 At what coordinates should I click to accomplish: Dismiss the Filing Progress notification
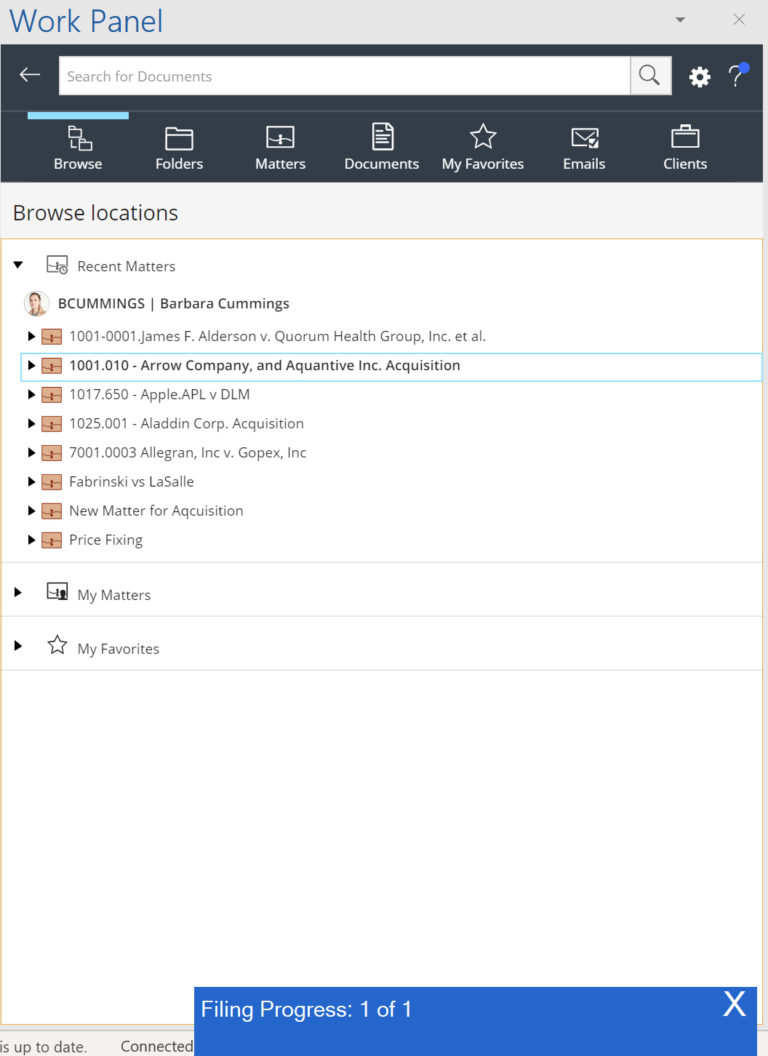point(735,1005)
